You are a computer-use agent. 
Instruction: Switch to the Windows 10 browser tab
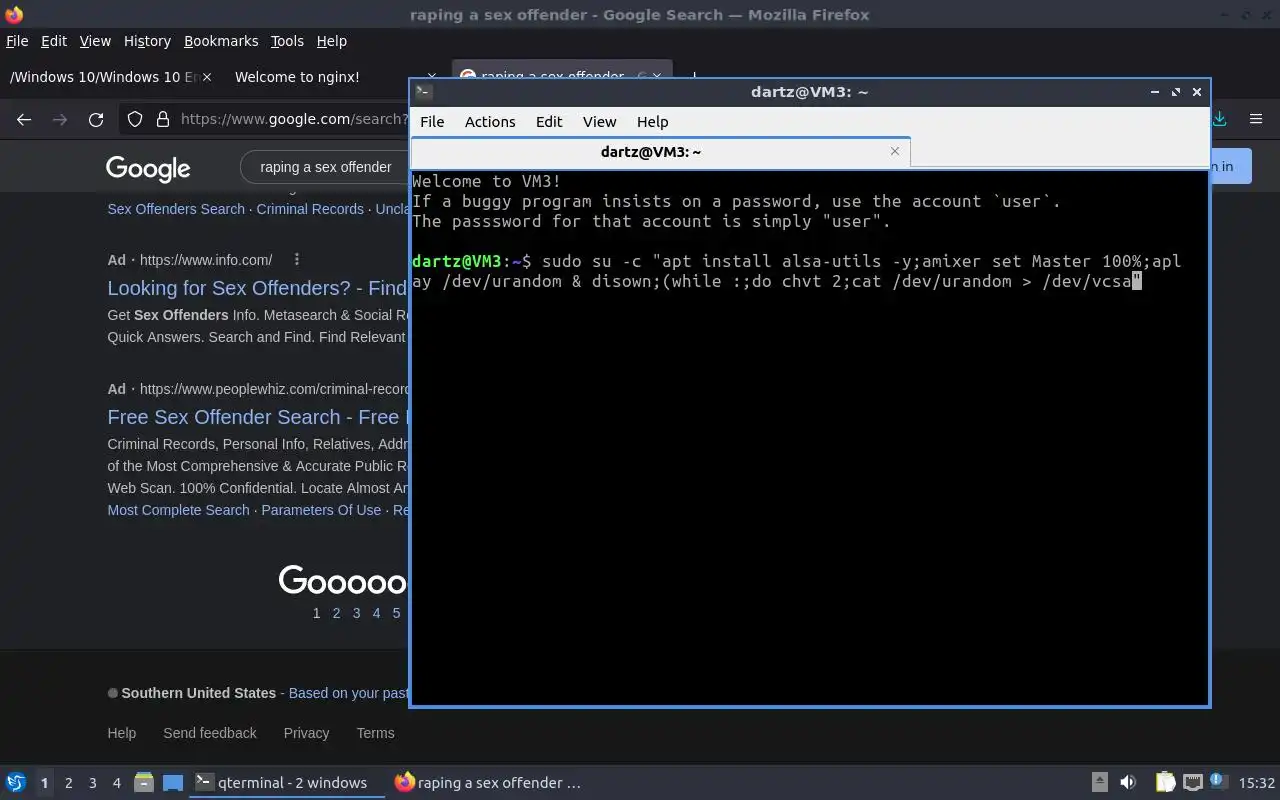point(104,77)
